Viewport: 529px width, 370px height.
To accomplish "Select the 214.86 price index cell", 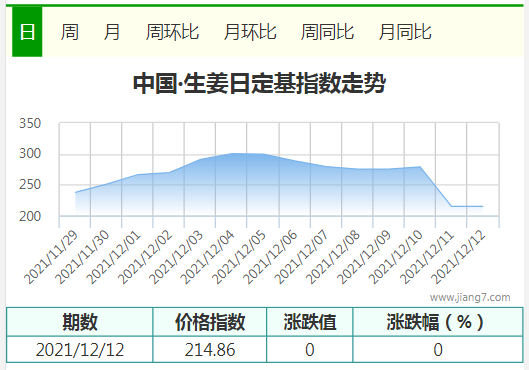I will (210, 349).
